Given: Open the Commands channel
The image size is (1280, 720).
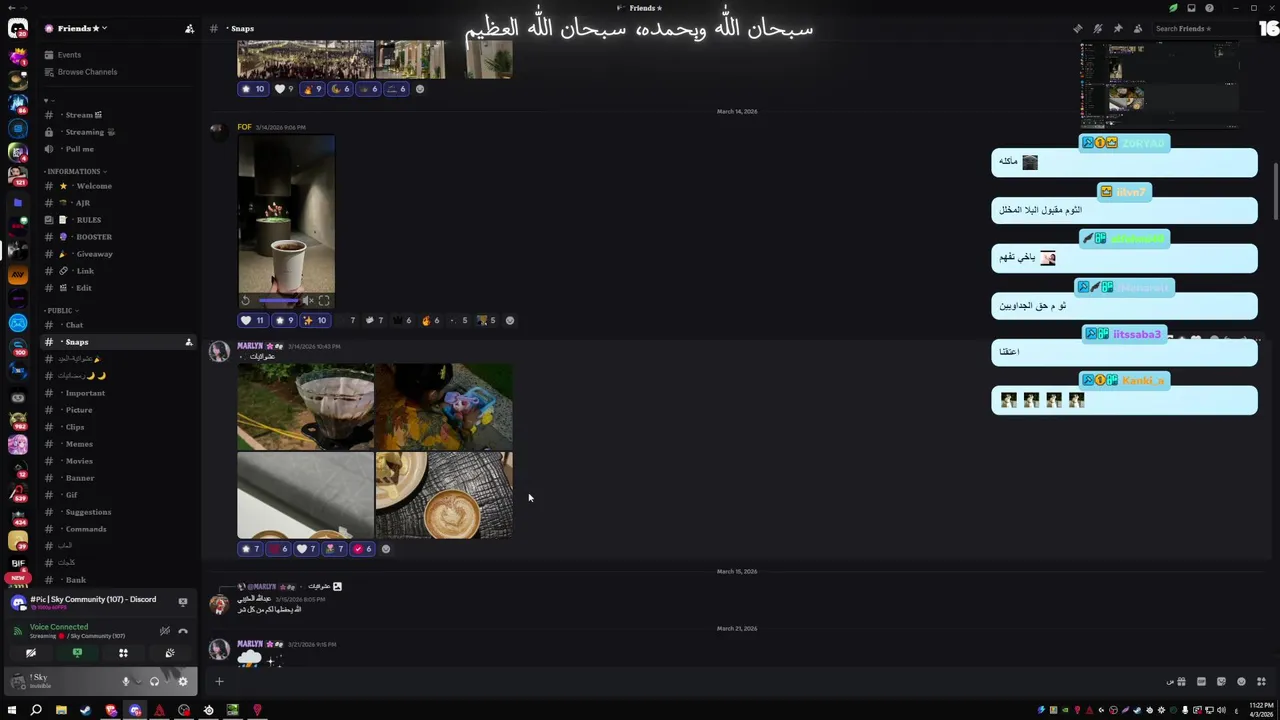Looking at the screenshot, I should [x=118, y=529].
